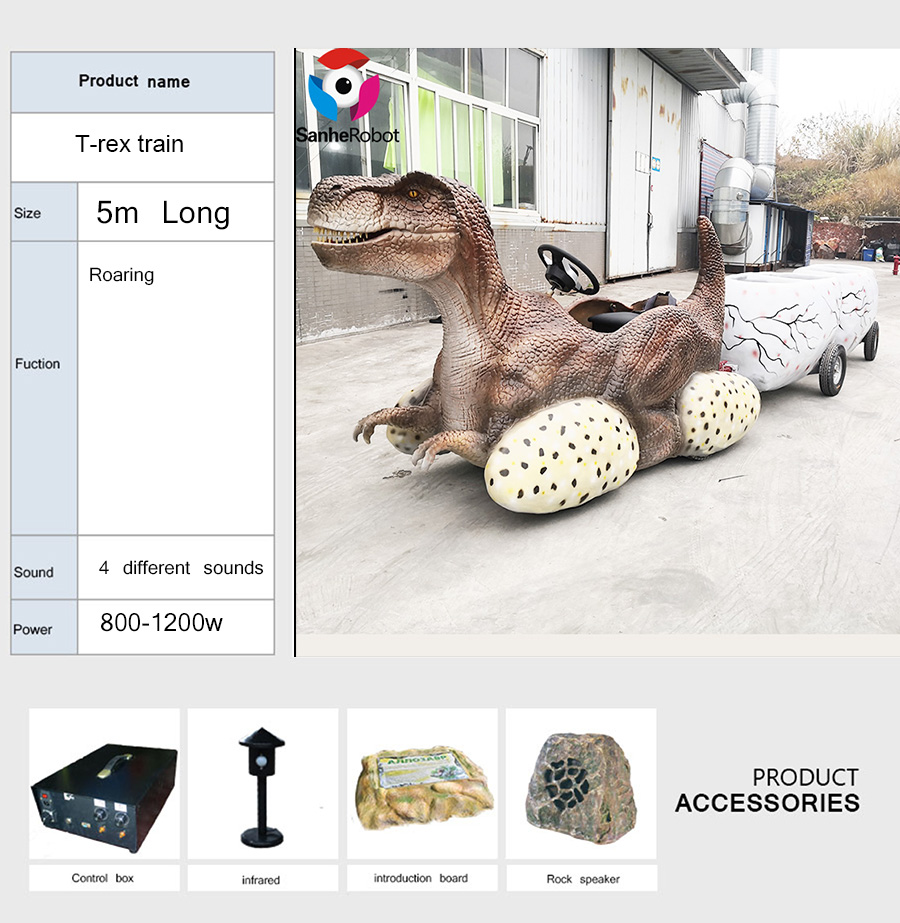Click the "Size" row label

click(x=28, y=213)
